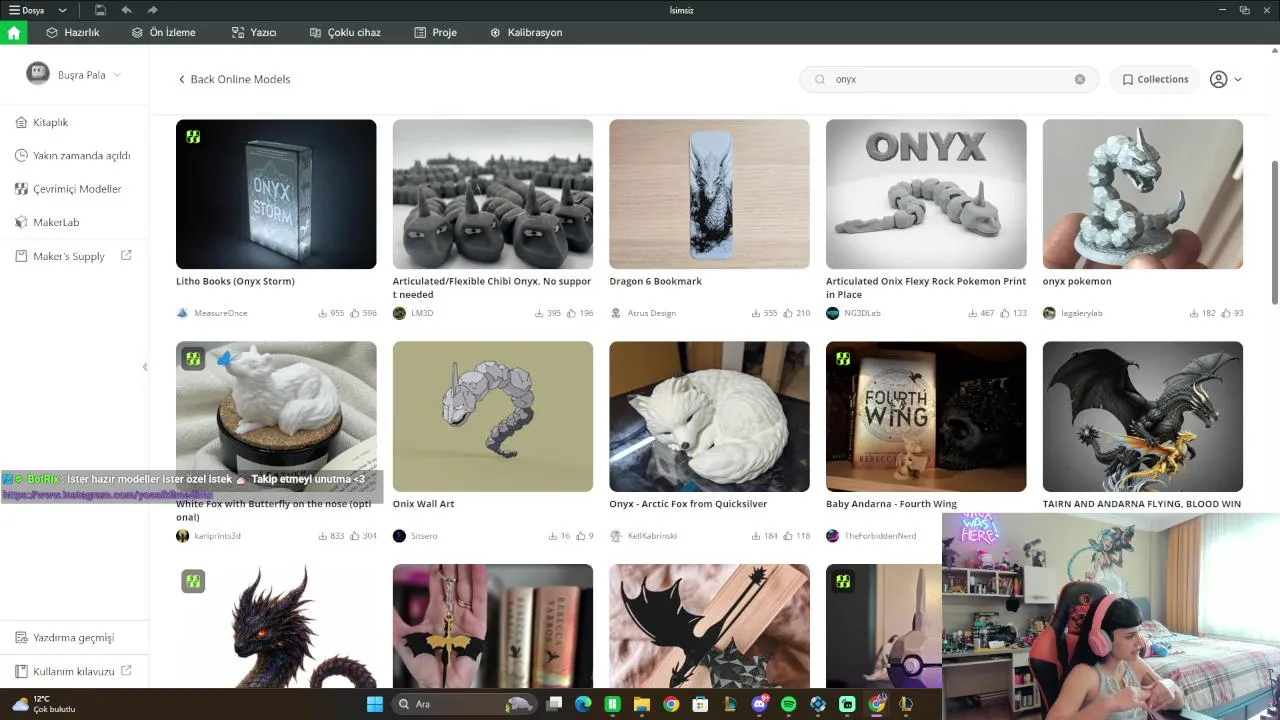
Task: Collapse the sidebar with the double chevron
Action: (x=145, y=367)
